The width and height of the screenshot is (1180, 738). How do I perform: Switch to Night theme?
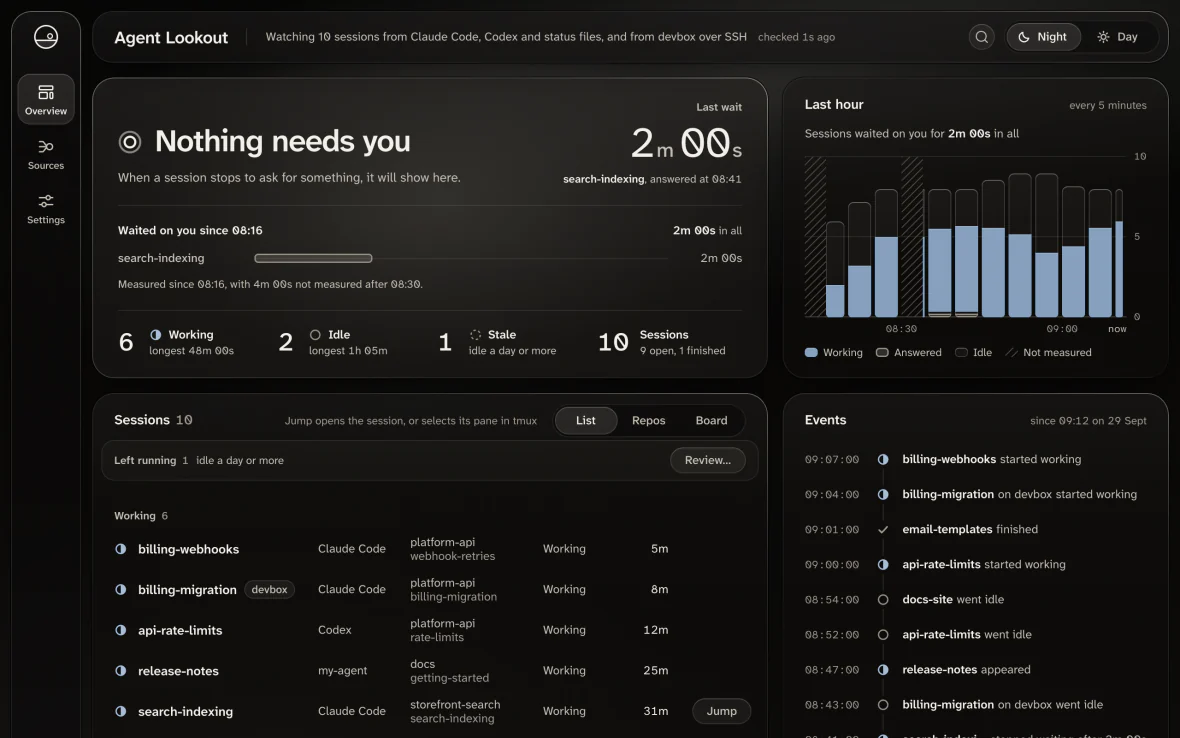(1043, 37)
